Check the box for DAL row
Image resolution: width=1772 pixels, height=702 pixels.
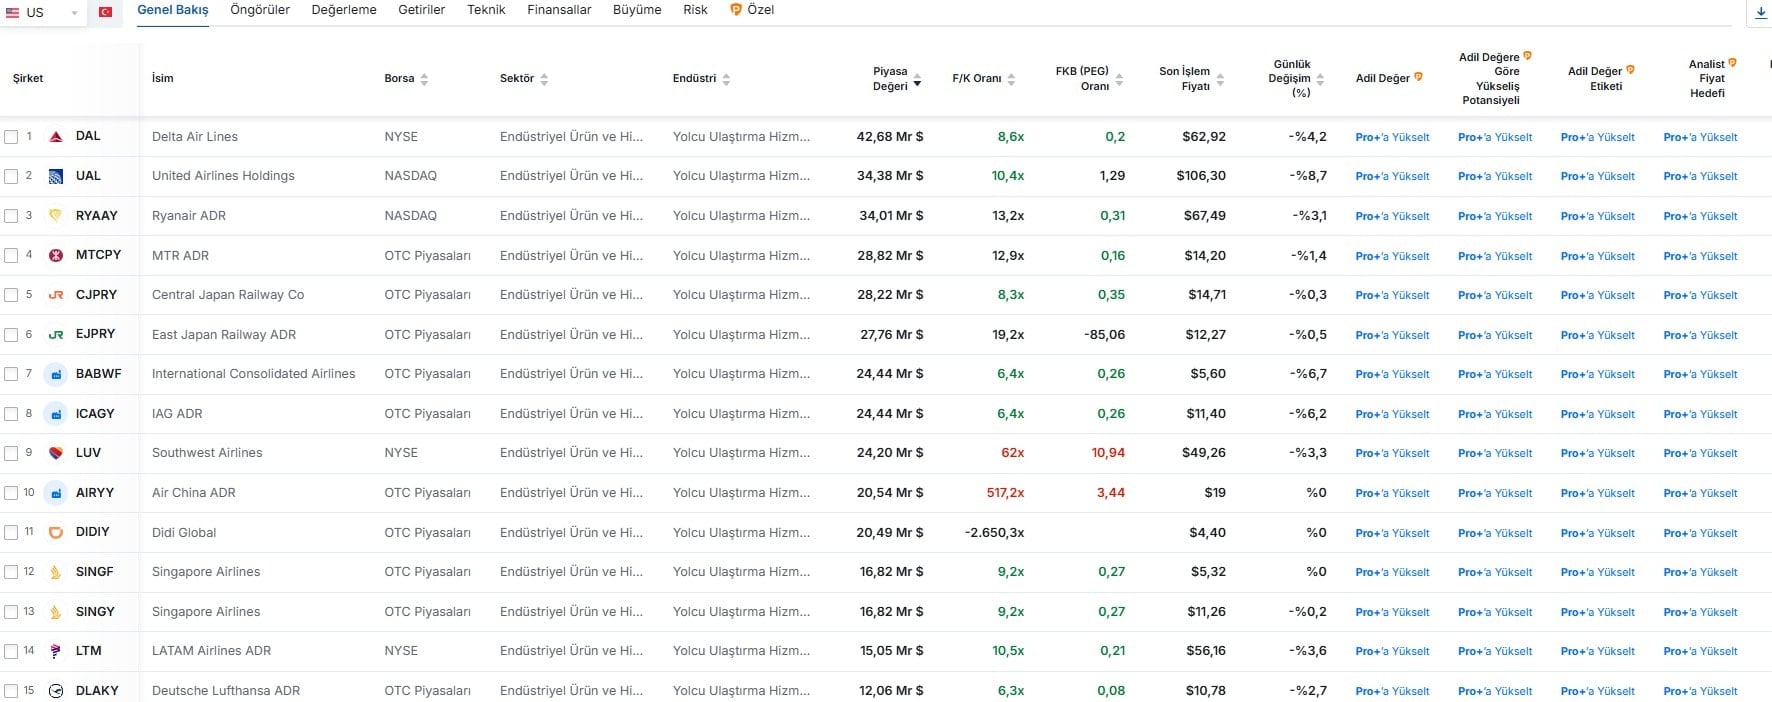click(11, 137)
